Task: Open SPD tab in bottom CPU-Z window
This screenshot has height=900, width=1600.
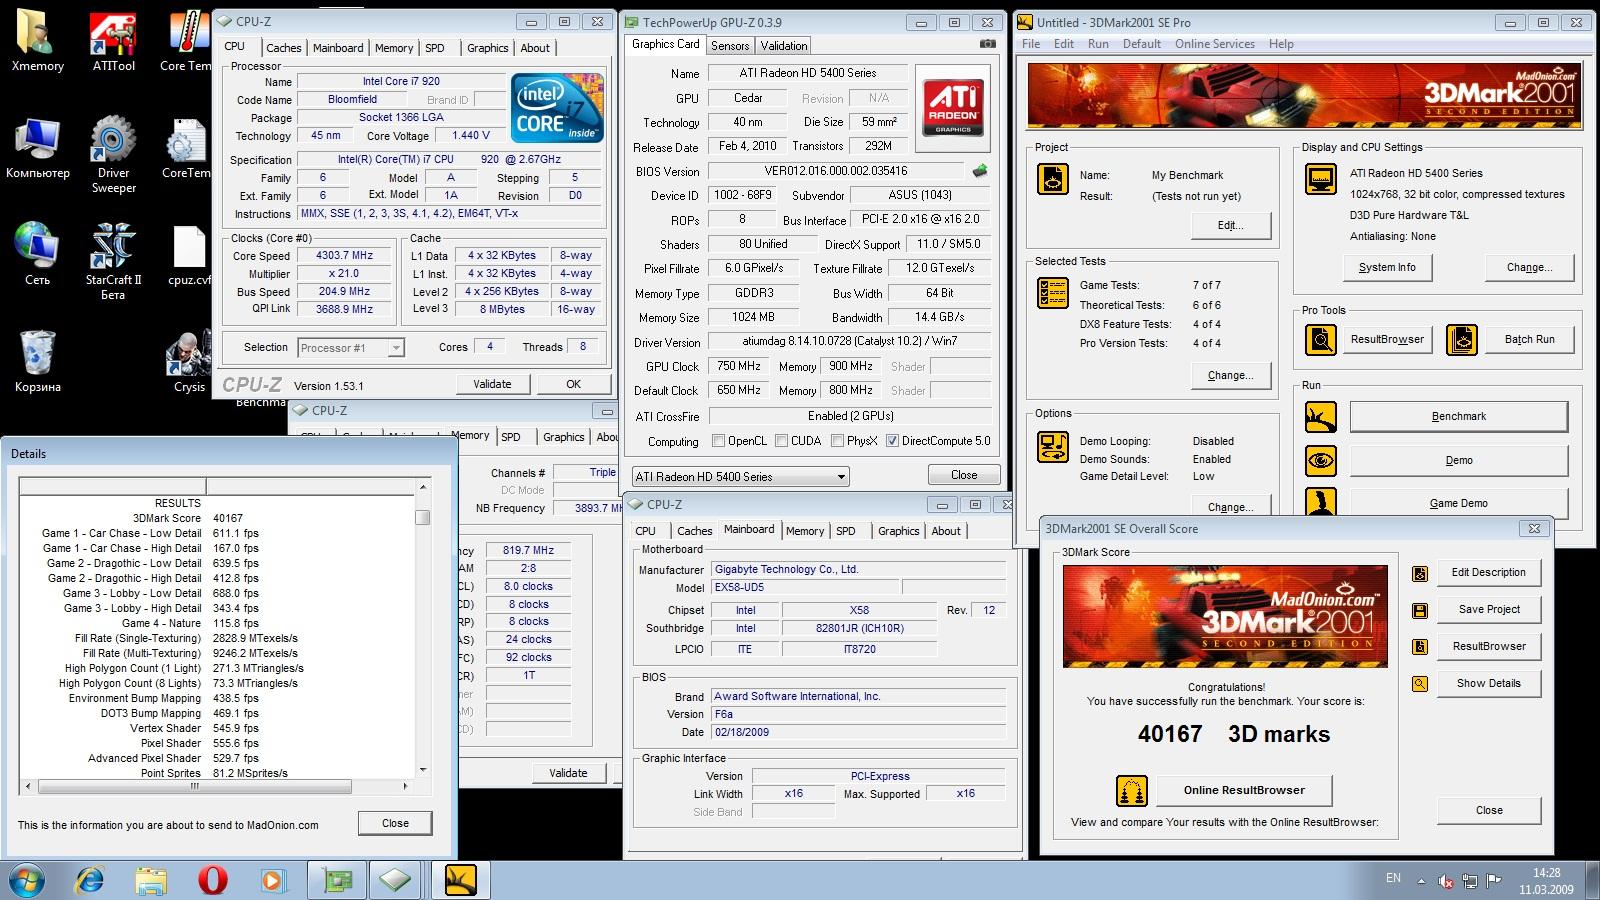Action: (846, 531)
